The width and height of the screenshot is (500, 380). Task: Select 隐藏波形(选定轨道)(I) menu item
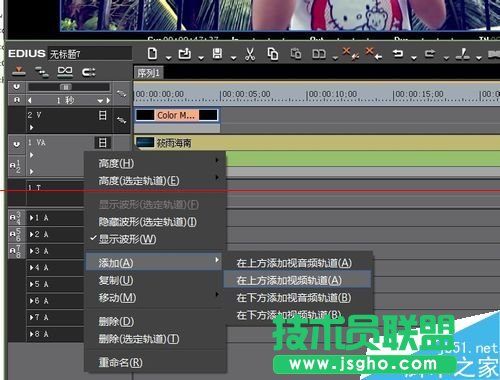pyautogui.click(x=155, y=222)
